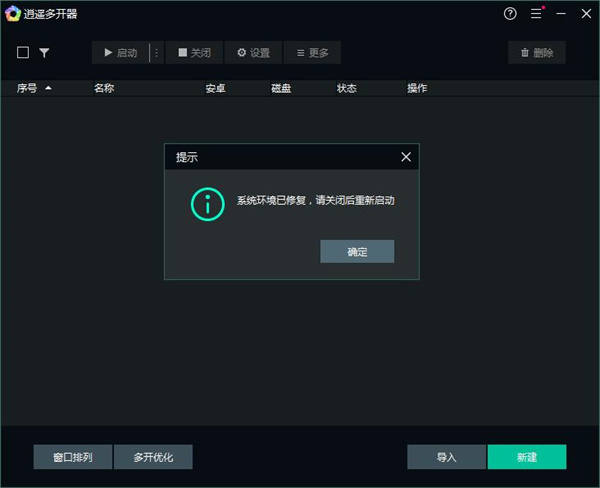Click the 关闭 stop button in toolbar
The height and width of the screenshot is (488, 600).
[x=194, y=52]
